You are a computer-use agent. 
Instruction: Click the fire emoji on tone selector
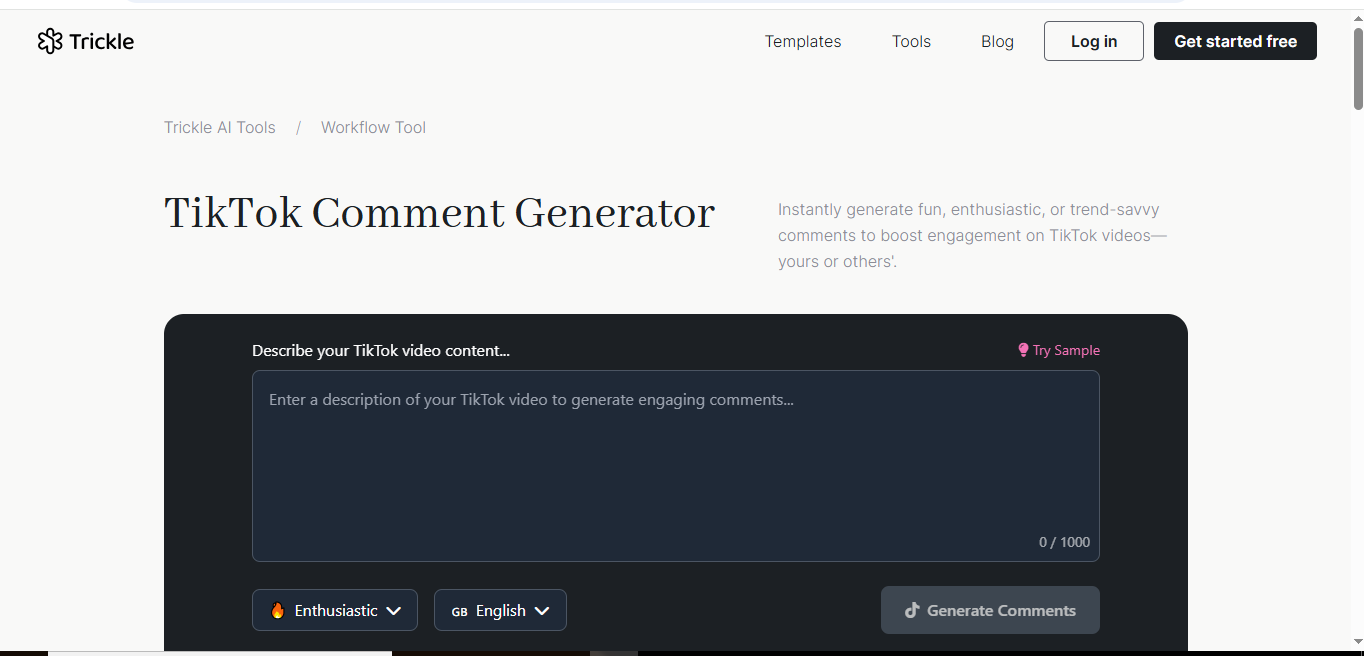click(x=277, y=610)
